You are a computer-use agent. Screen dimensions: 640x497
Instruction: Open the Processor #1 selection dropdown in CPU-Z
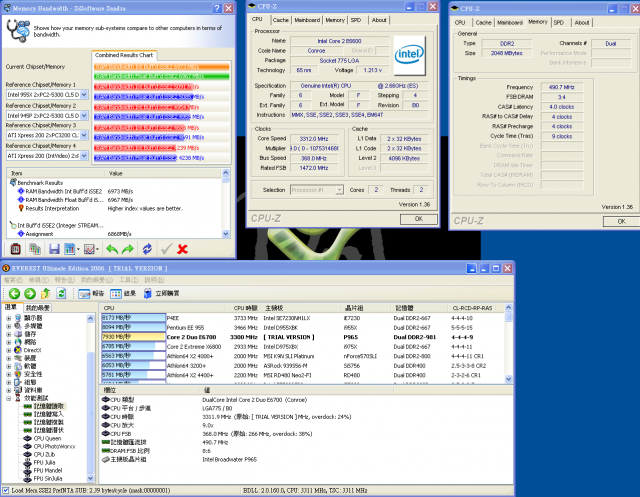pyautogui.click(x=339, y=190)
